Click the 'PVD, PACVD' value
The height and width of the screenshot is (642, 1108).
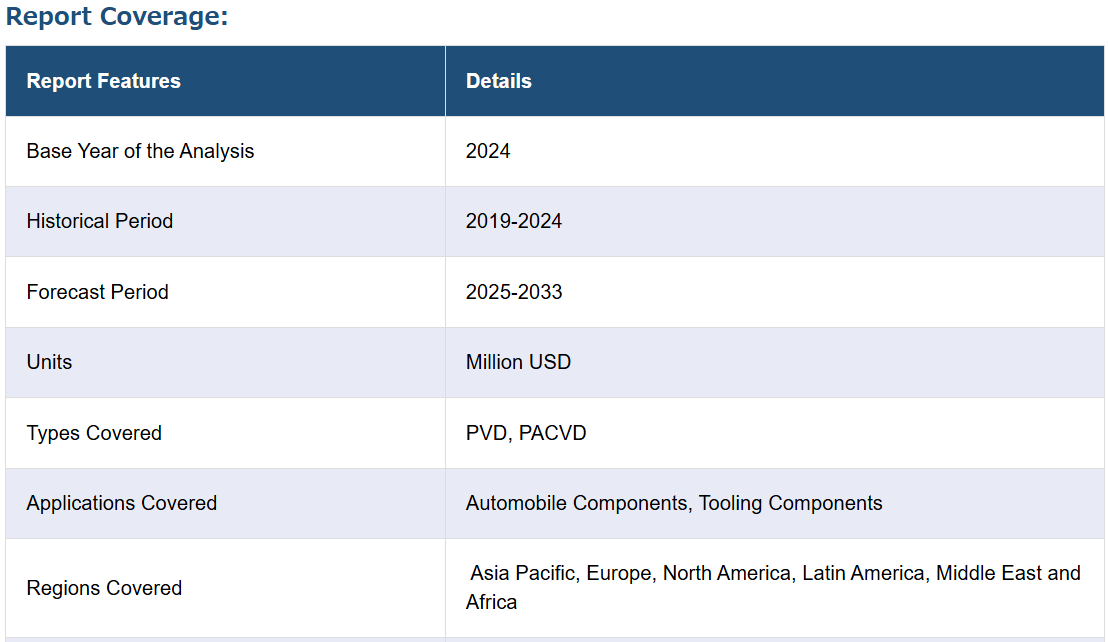[x=526, y=433]
